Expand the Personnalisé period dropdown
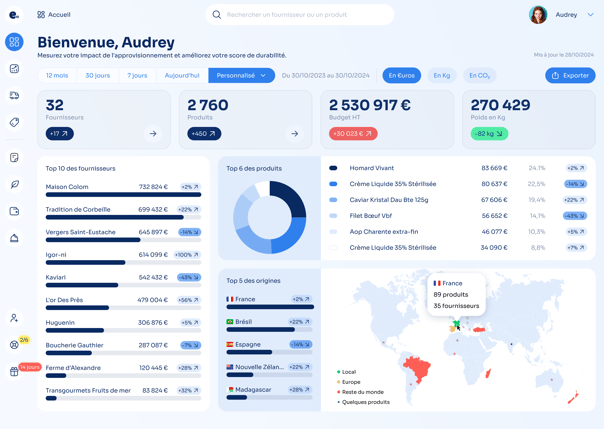This screenshot has width=604, height=429. (242, 75)
